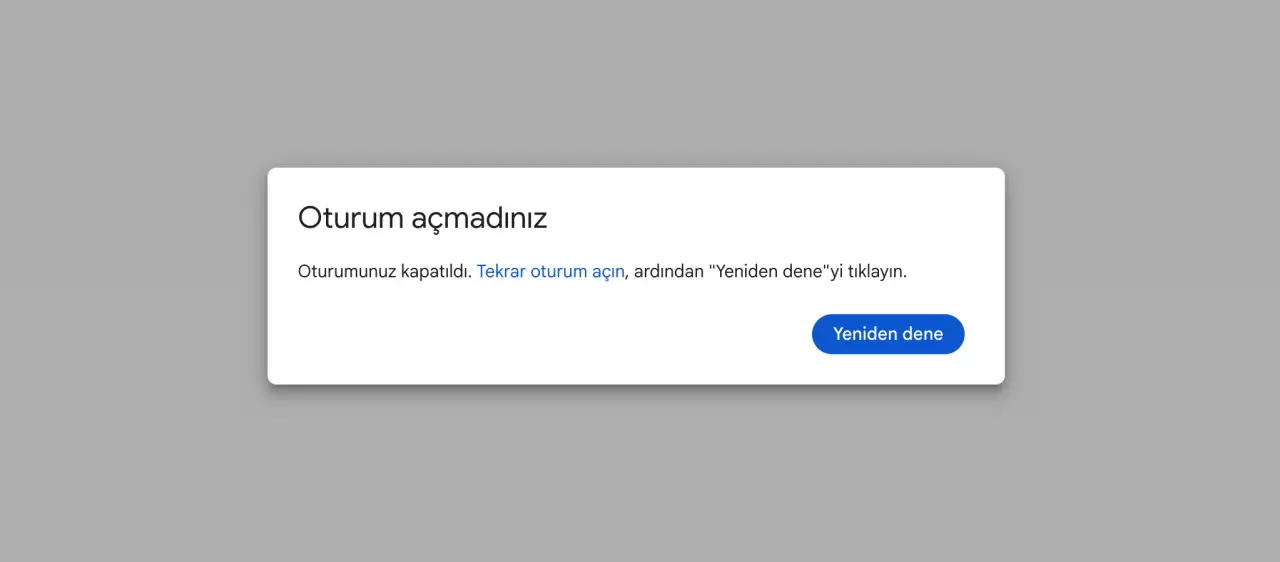Viewport: 1280px width, 562px height.
Task: Open the "Tekrar oturum açın" link
Action: tap(551, 271)
